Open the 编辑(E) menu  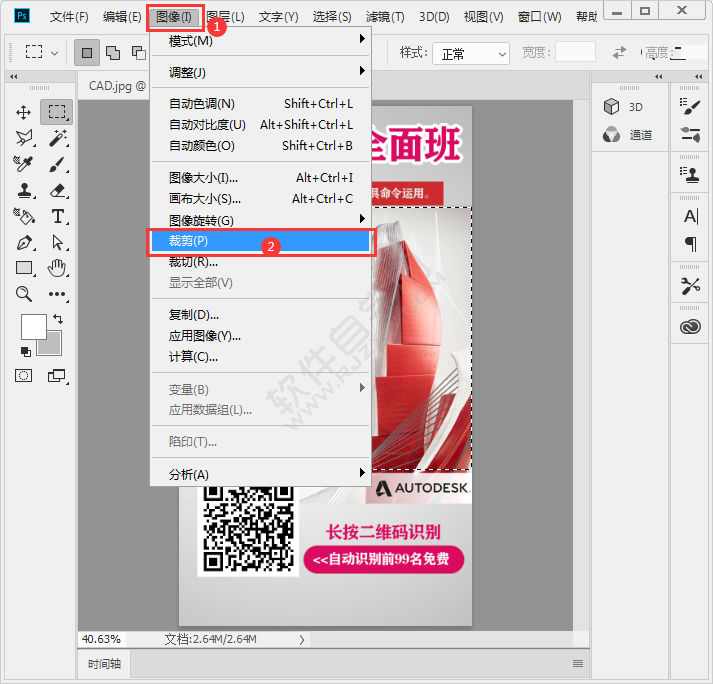click(x=122, y=17)
